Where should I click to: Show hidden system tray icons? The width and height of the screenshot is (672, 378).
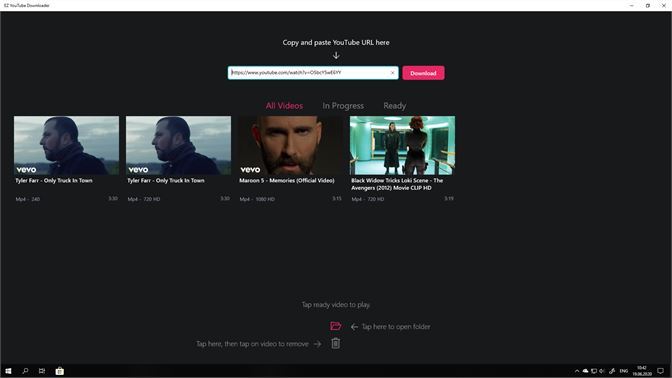point(577,371)
